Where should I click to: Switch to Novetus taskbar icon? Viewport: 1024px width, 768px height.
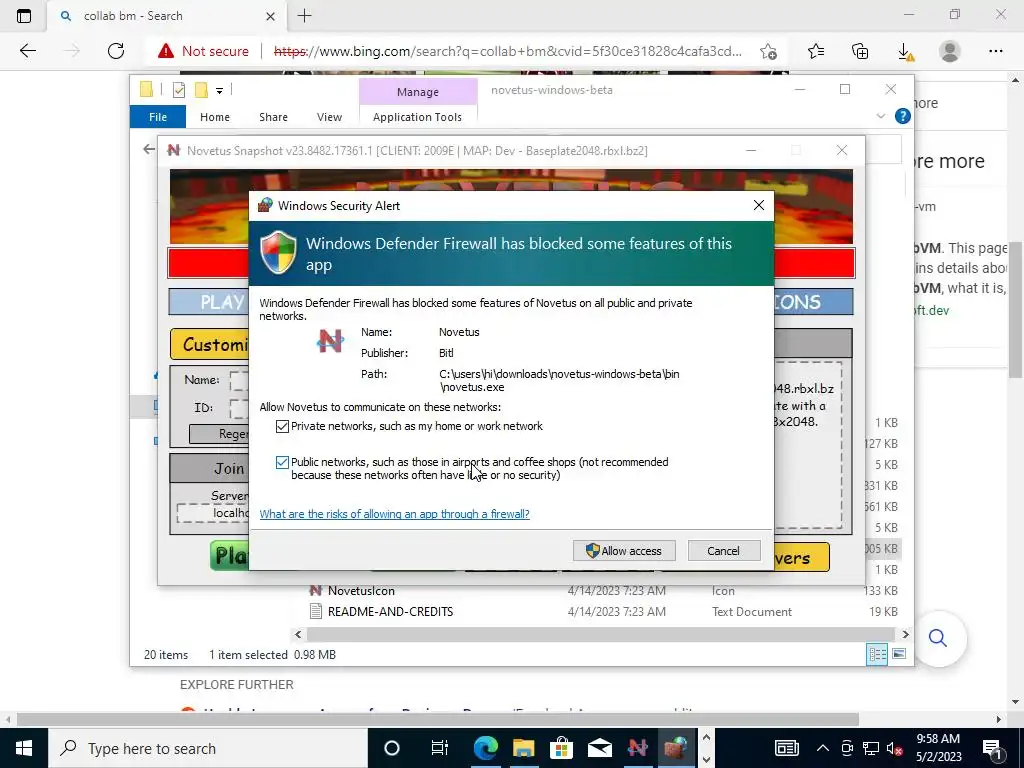(x=637, y=748)
